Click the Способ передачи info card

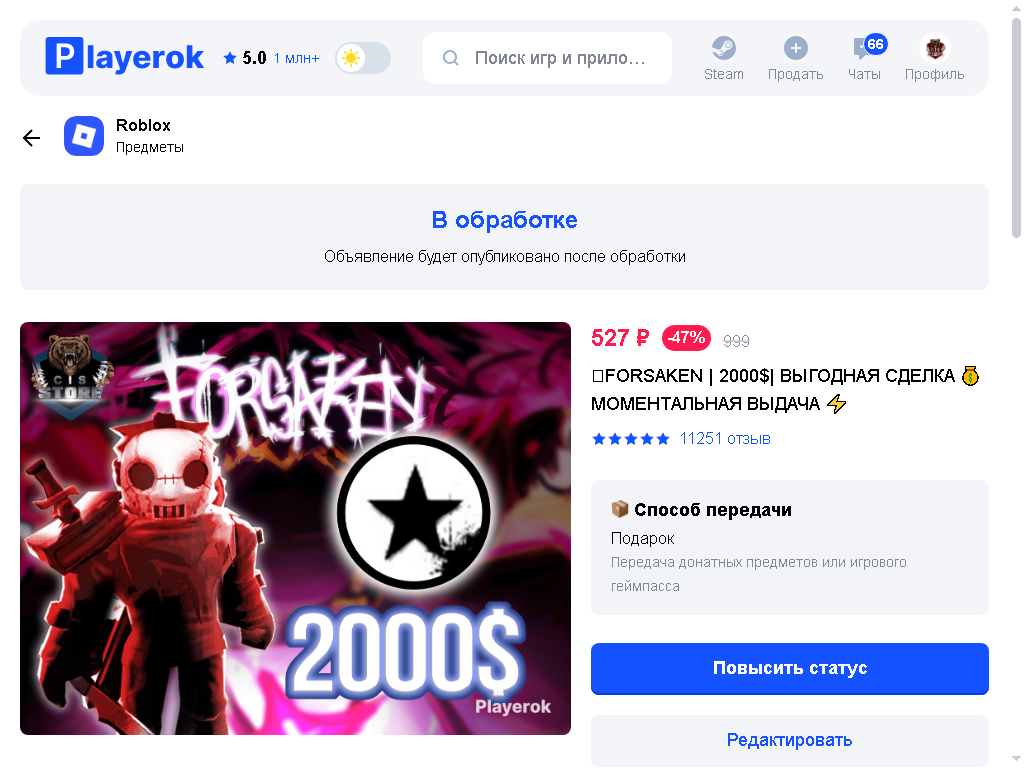[x=790, y=547]
